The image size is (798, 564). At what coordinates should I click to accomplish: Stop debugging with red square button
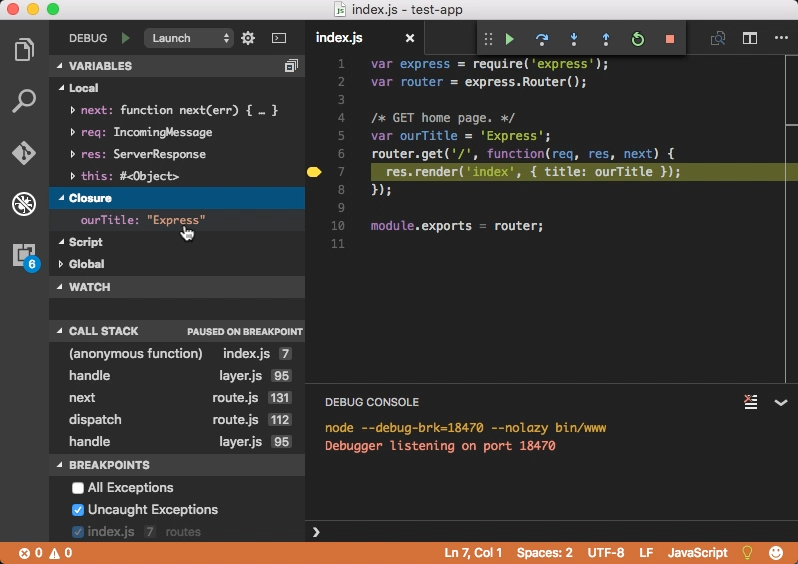click(x=670, y=39)
